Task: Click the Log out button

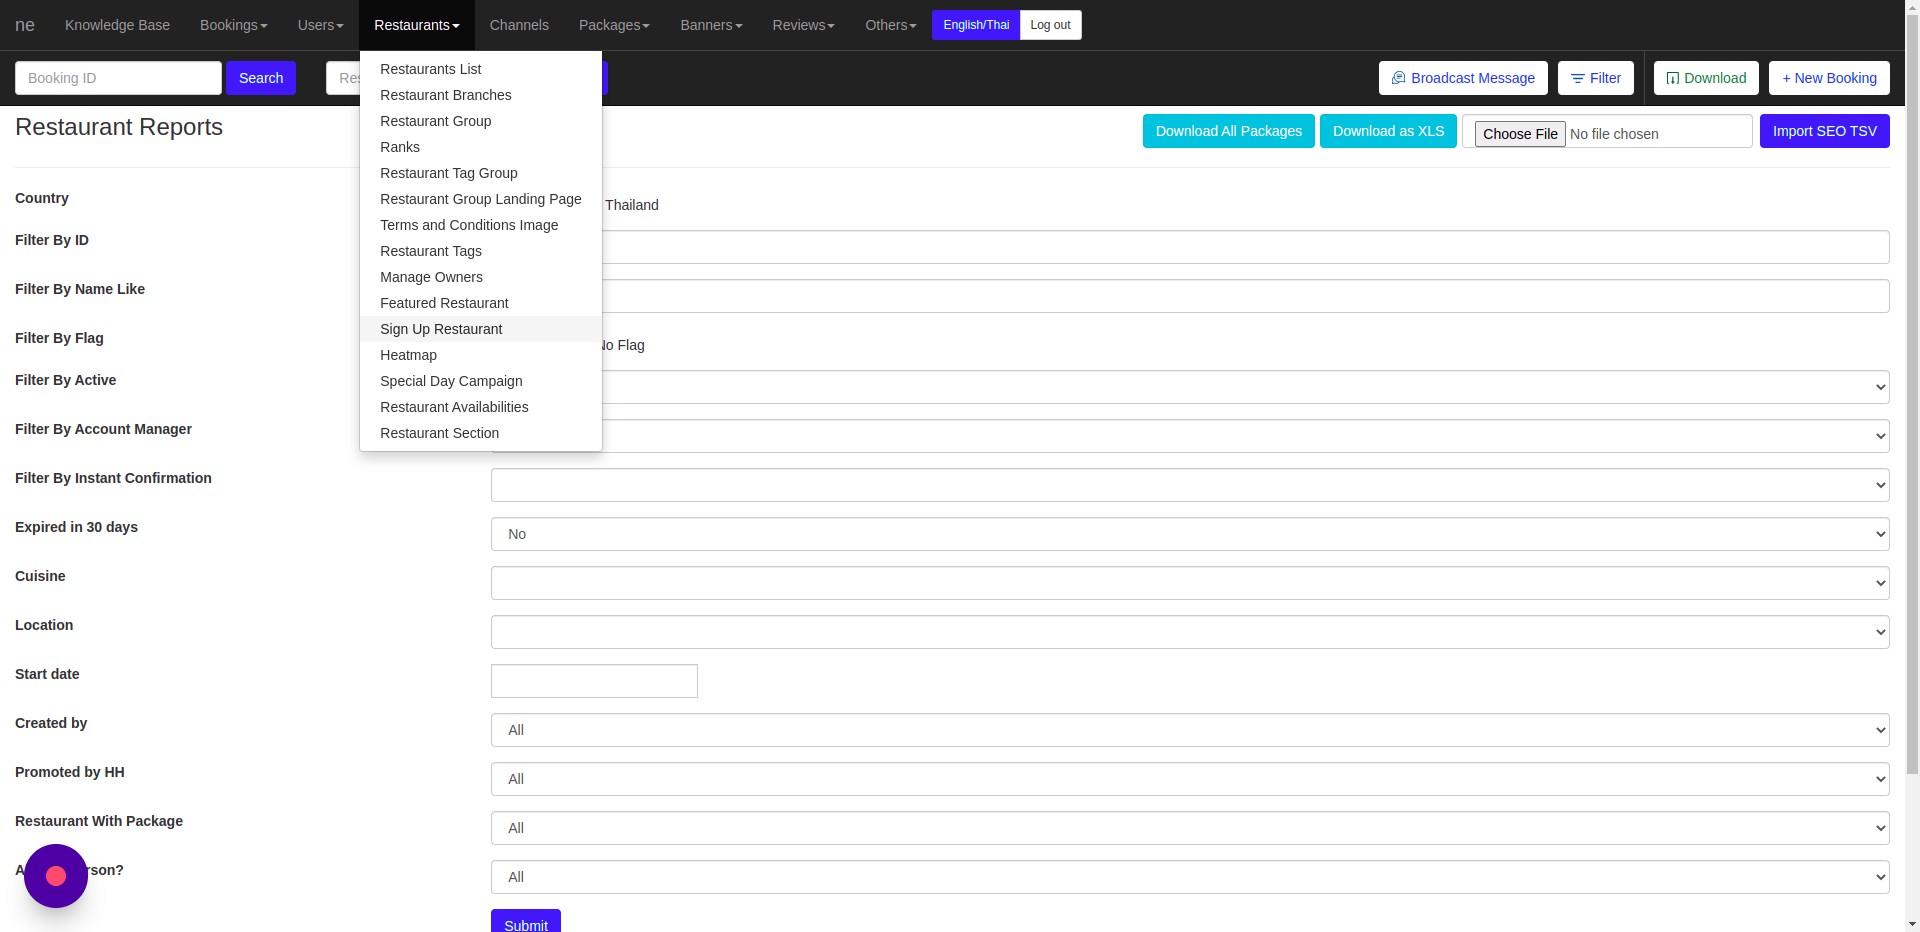Action: (1050, 25)
